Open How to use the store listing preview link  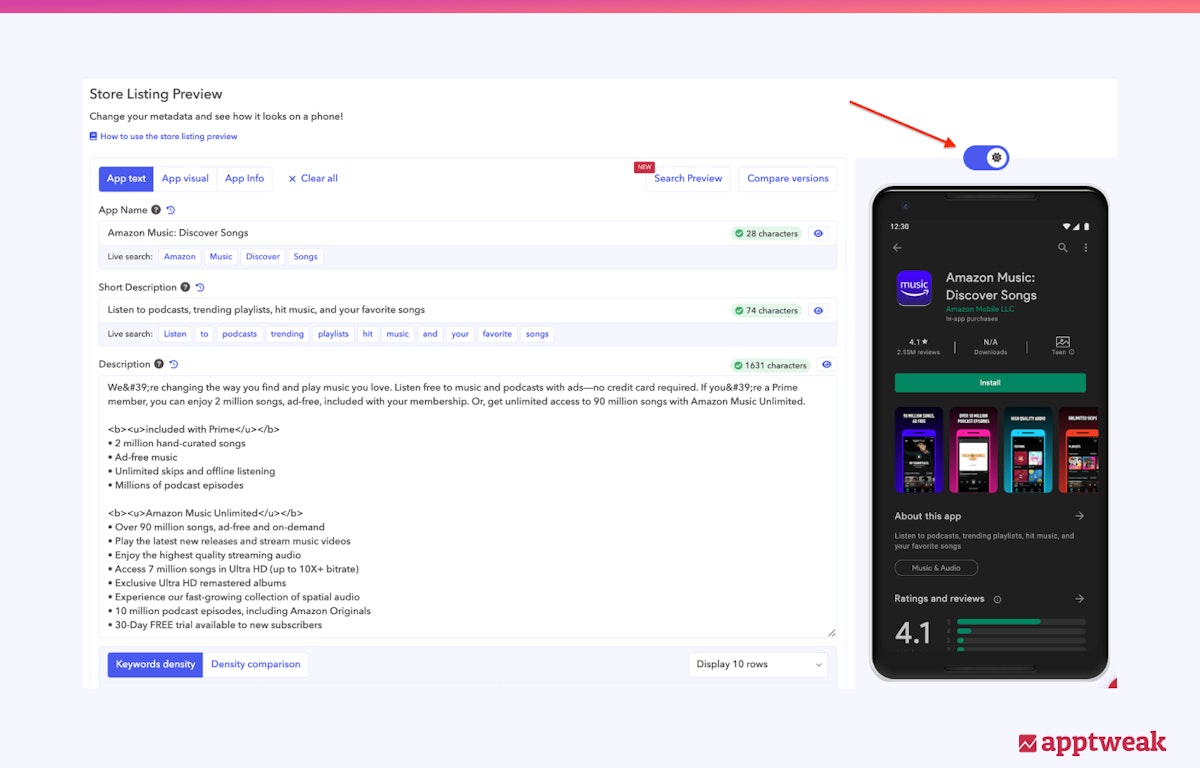(168, 136)
